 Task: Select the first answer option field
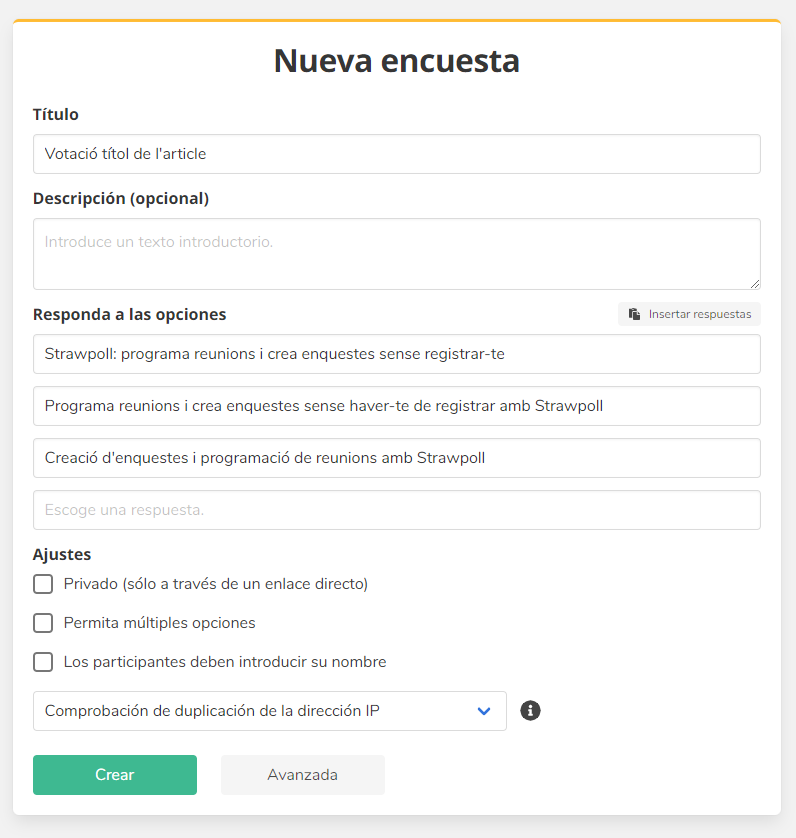396,354
